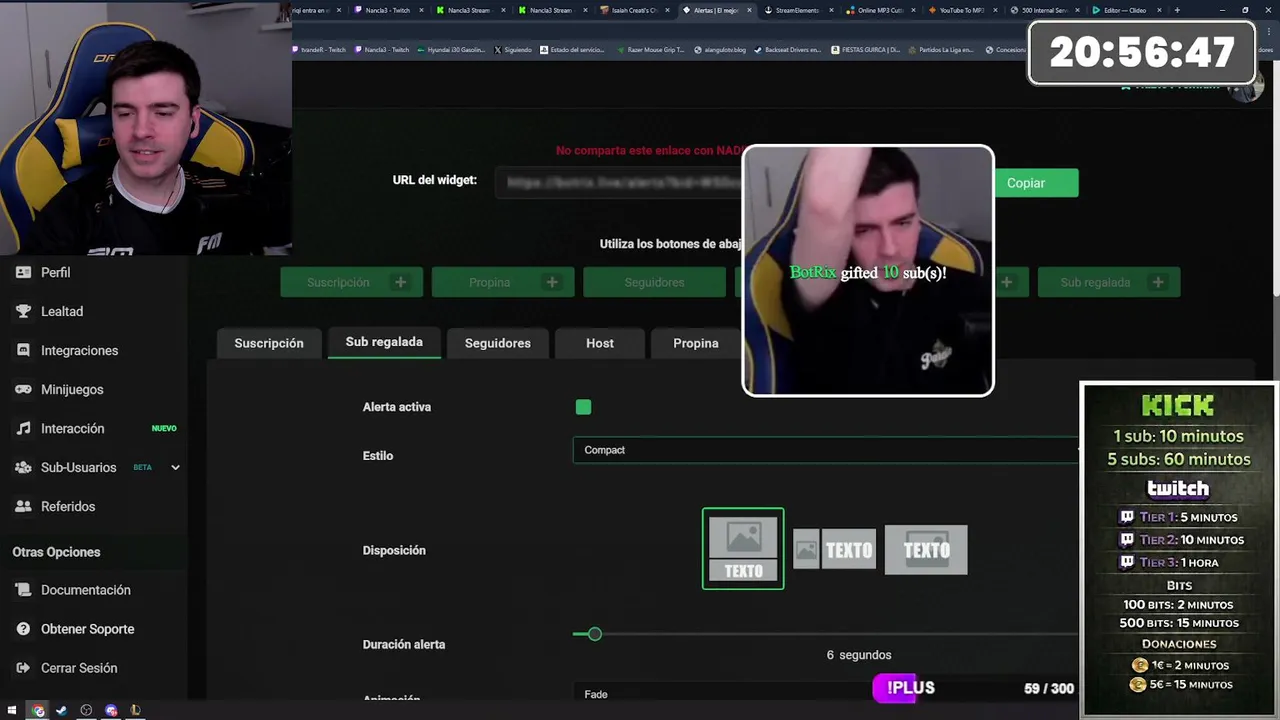The image size is (1280, 720).
Task: Switch to the Propina tab
Action: tap(696, 343)
